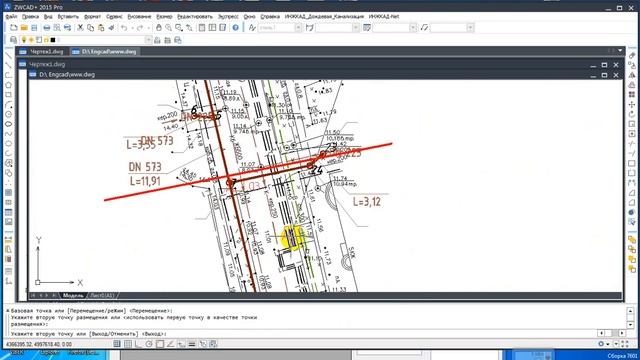Image resolution: width=640 pixels, height=360 pixels.
Task: Select the Move modify tool
Action: click(x=632, y=104)
